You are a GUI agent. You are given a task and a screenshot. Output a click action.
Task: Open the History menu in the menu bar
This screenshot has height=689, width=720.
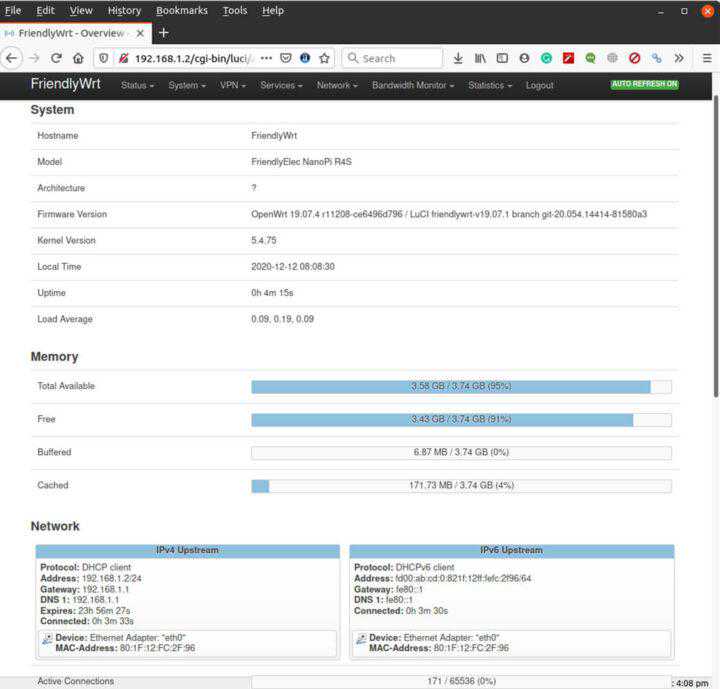coord(124,10)
